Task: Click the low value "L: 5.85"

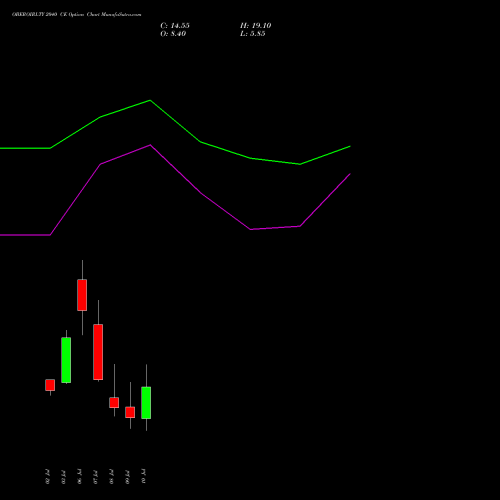Action: [x=253, y=34]
